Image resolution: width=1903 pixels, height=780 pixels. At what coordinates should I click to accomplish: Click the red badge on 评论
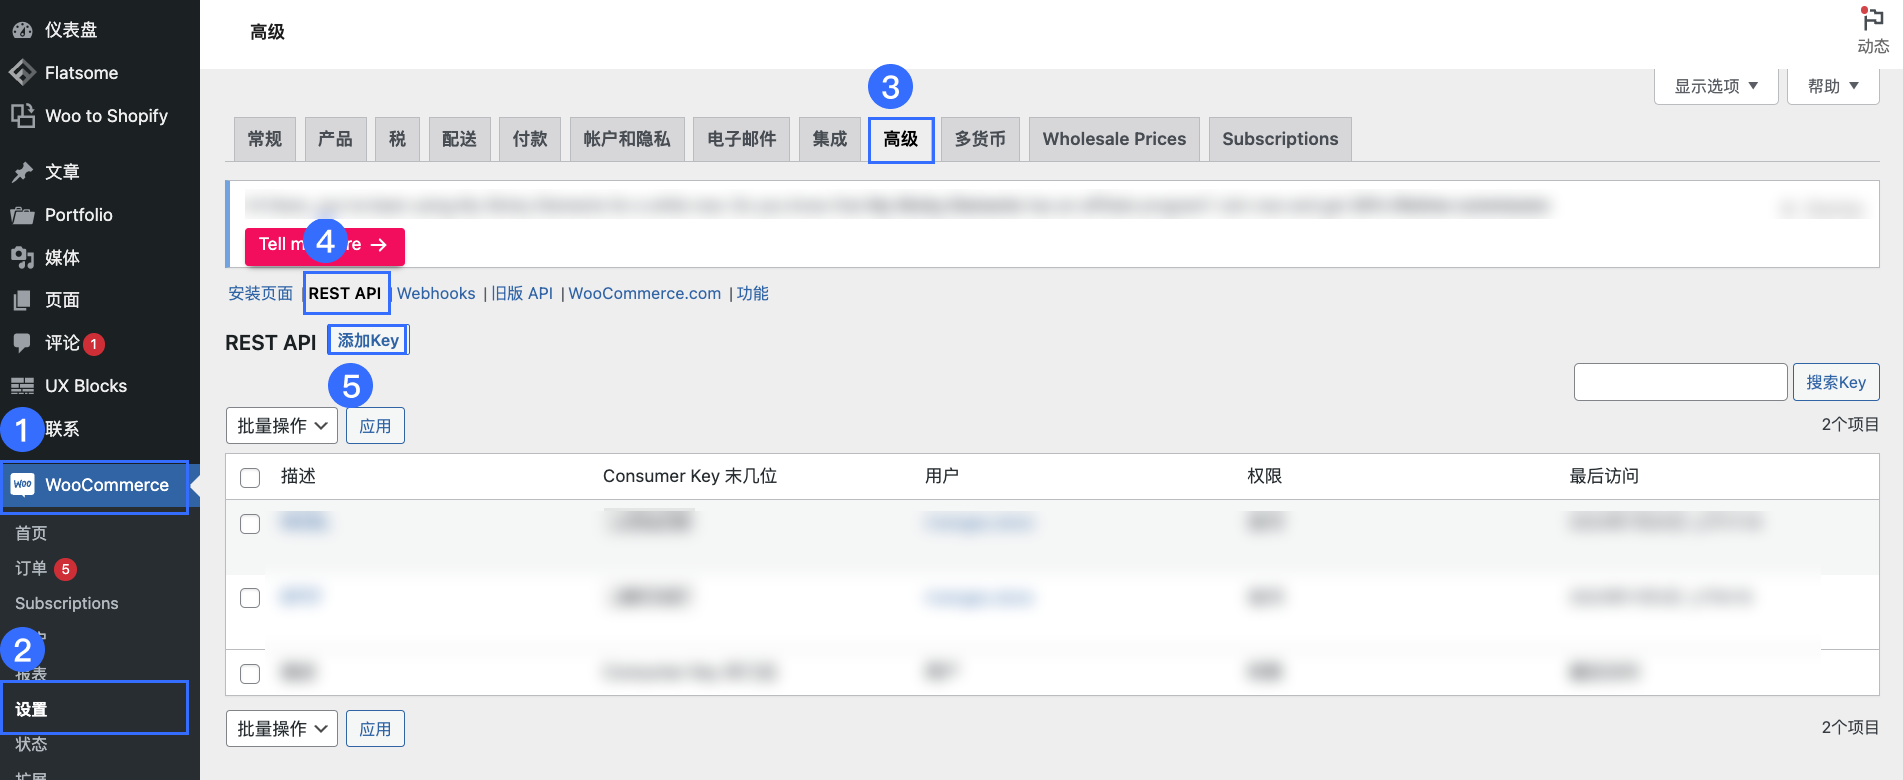coord(94,344)
